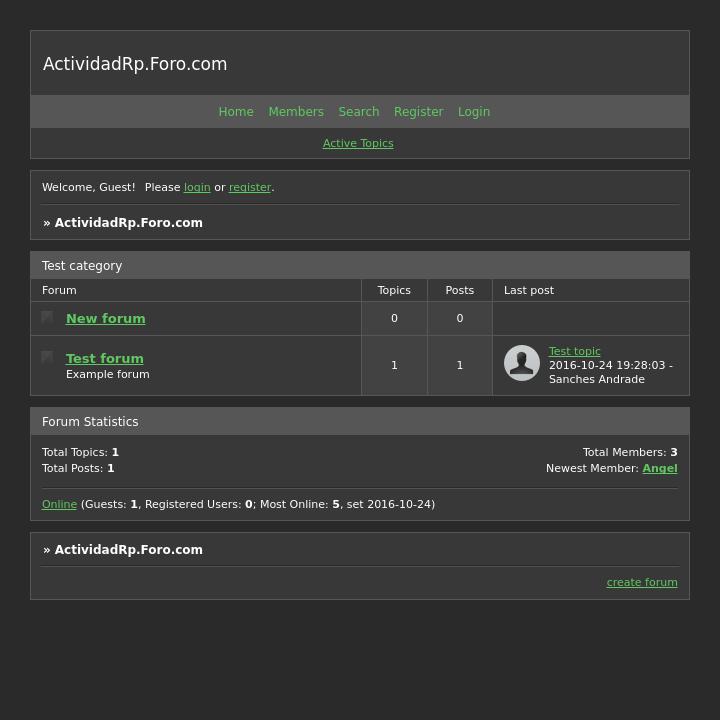Open the Home menu item

tap(236, 112)
